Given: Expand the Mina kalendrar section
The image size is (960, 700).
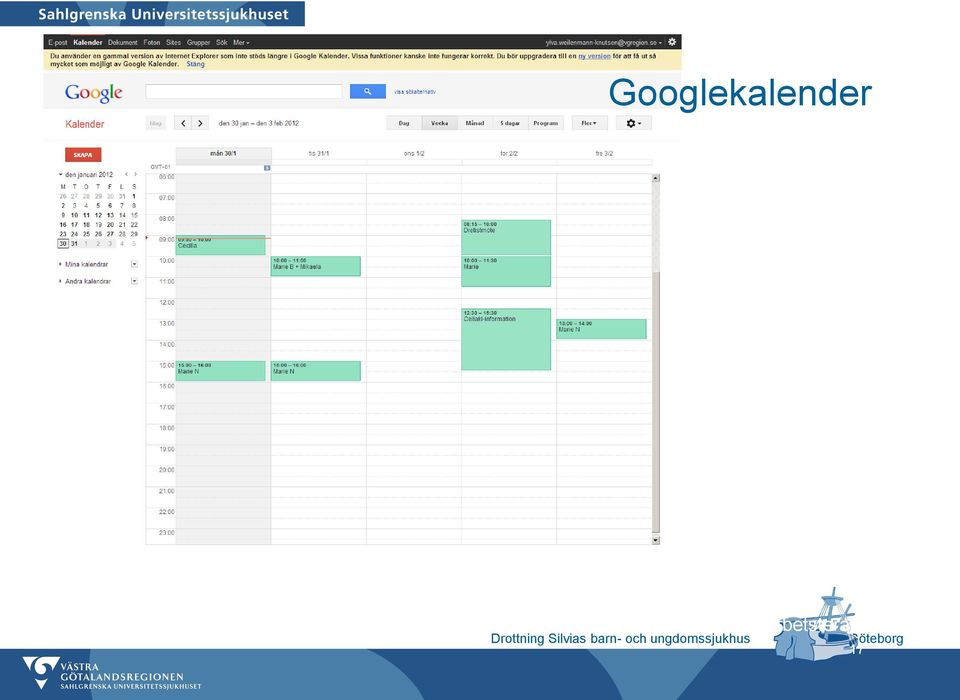Looking at the screenshot, I should click(60, 265).
